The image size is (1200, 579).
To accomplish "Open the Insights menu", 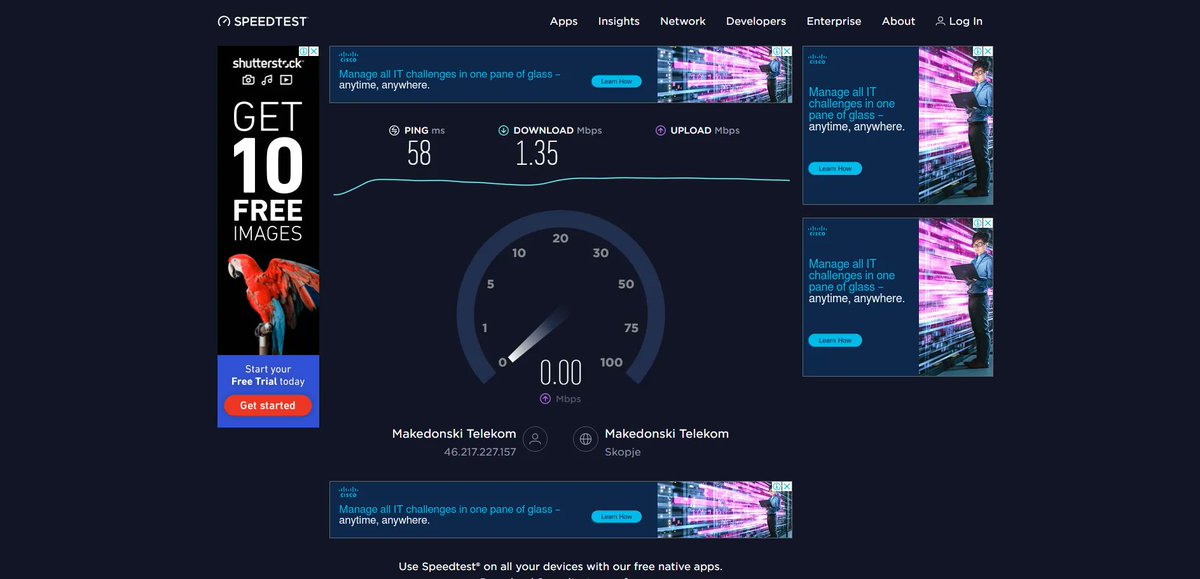I will (x=619, y=21).
